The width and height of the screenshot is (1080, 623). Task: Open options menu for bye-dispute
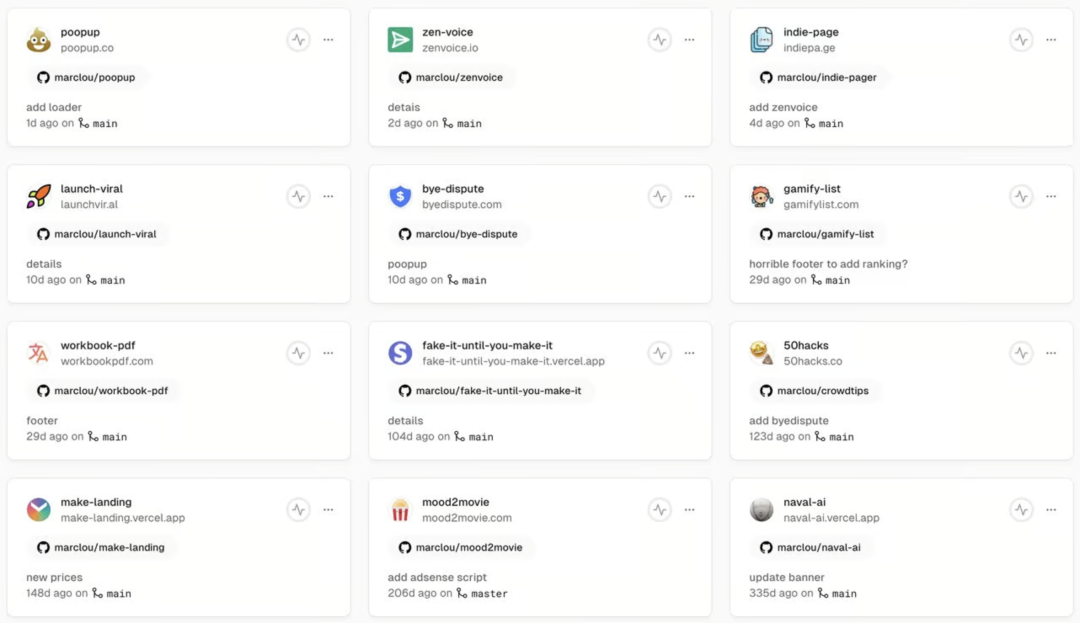689,196
